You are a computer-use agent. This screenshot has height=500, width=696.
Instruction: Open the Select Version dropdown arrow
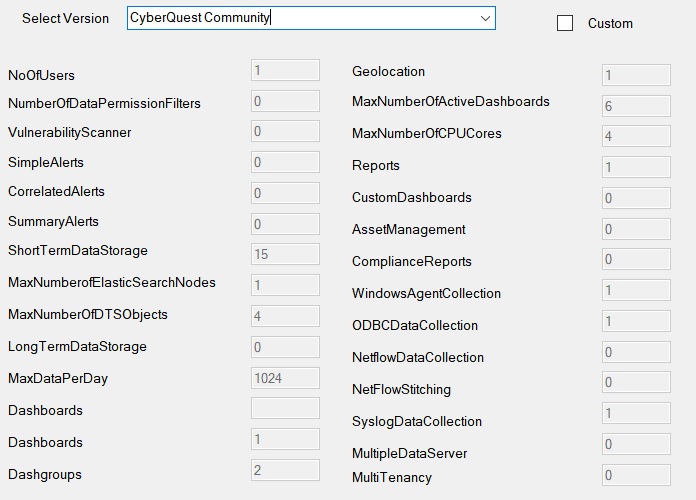click(485, 18)
